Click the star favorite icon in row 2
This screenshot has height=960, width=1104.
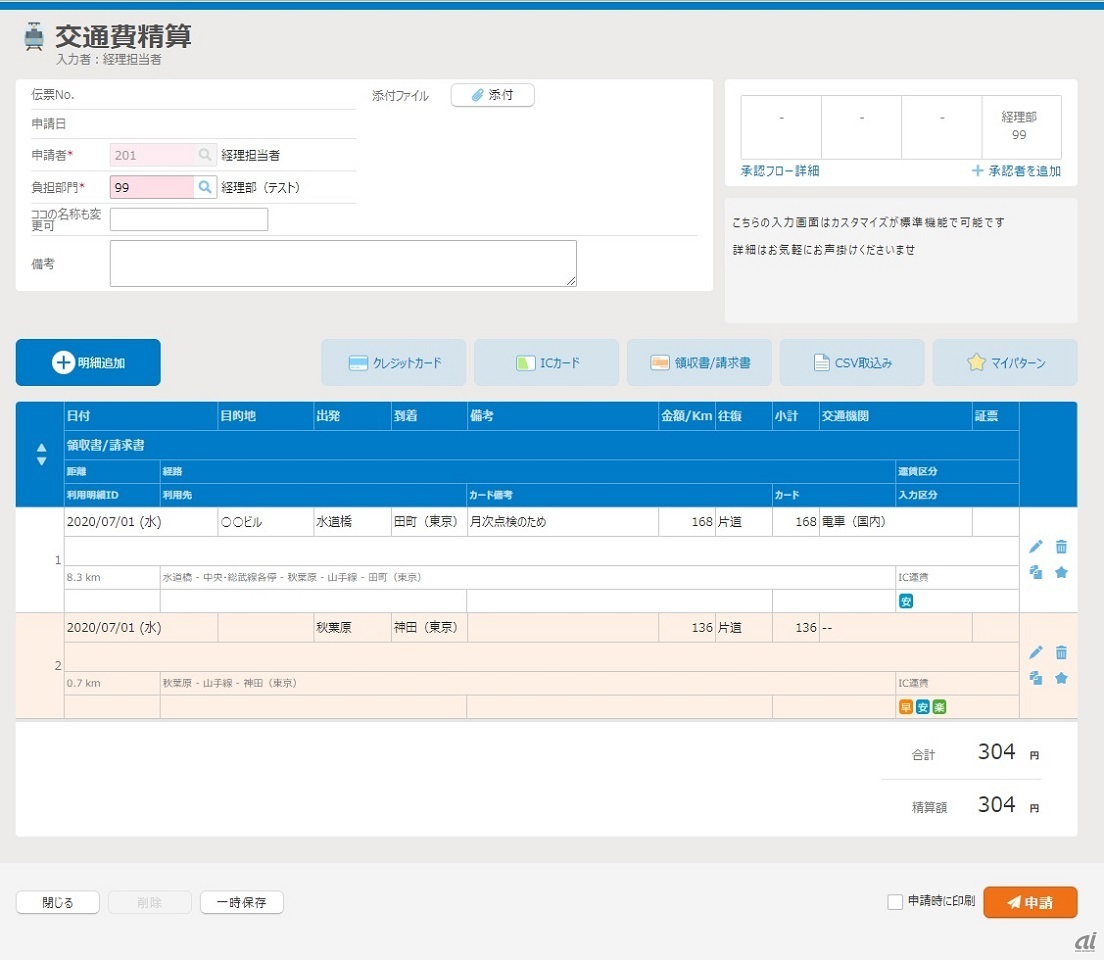pyautogui.click(x=1061, y=678)
